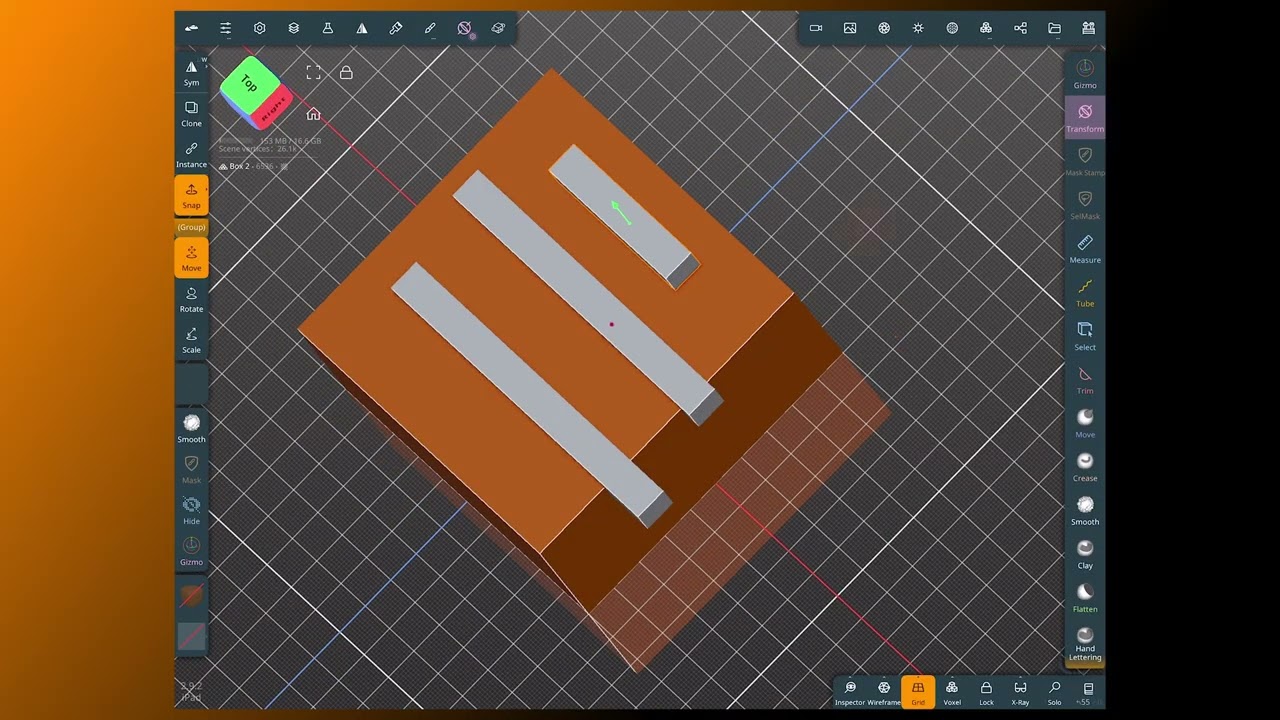The height and width of the screenshot is (720, 1280).
Task: Create an Instance of the object
Action: [x=191, y=154]
